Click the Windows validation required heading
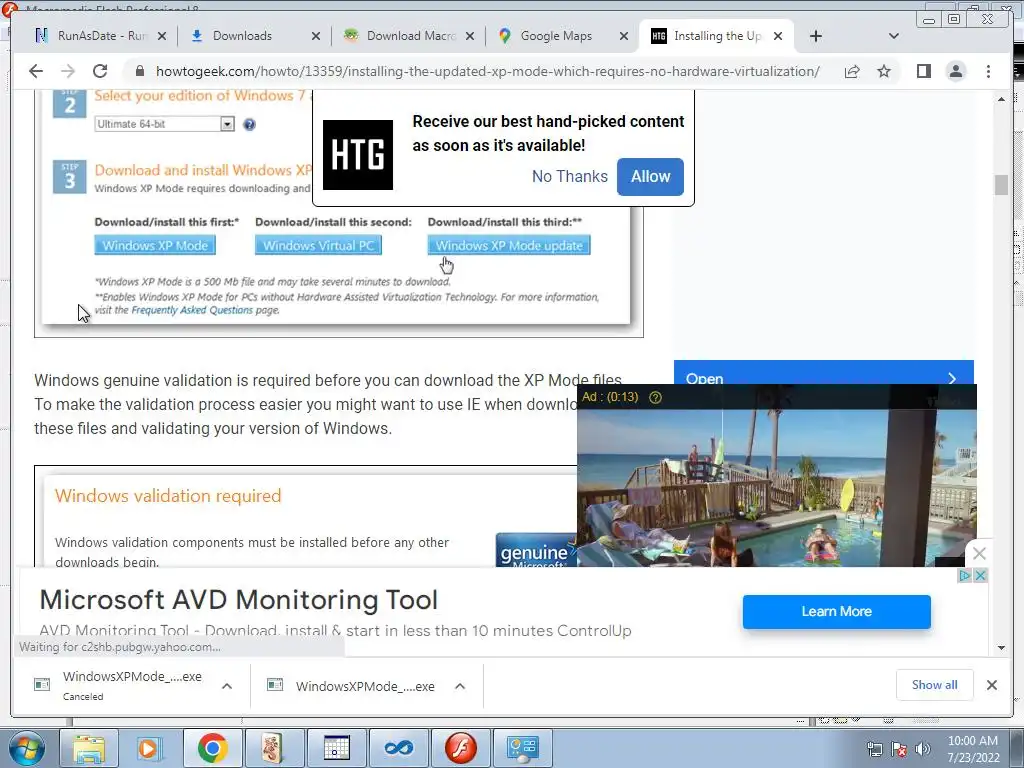The image size is (1024, 768). coord(168,496)
